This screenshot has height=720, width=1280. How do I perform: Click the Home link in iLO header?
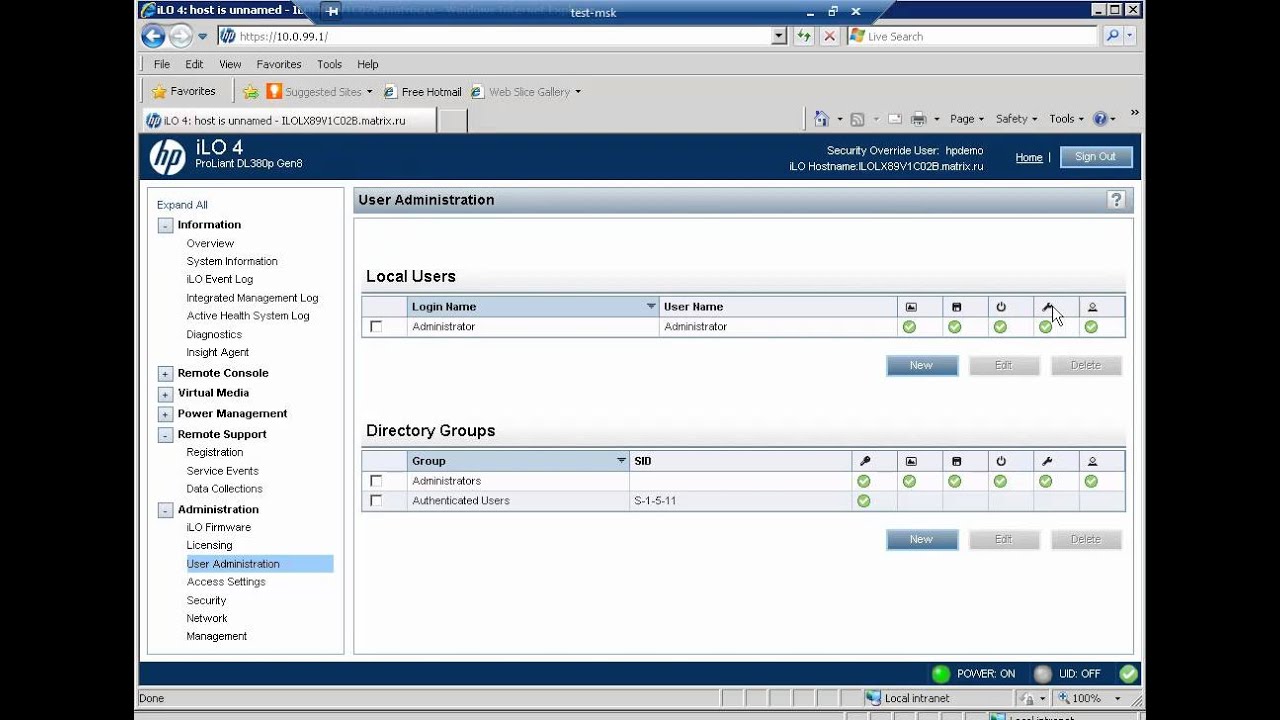point(1029,158)
